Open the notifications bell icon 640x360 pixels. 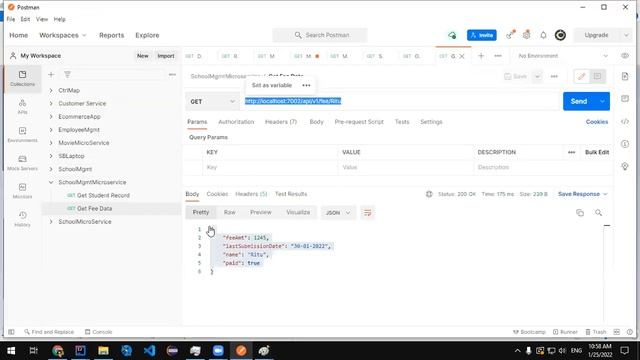click(543, 35)
